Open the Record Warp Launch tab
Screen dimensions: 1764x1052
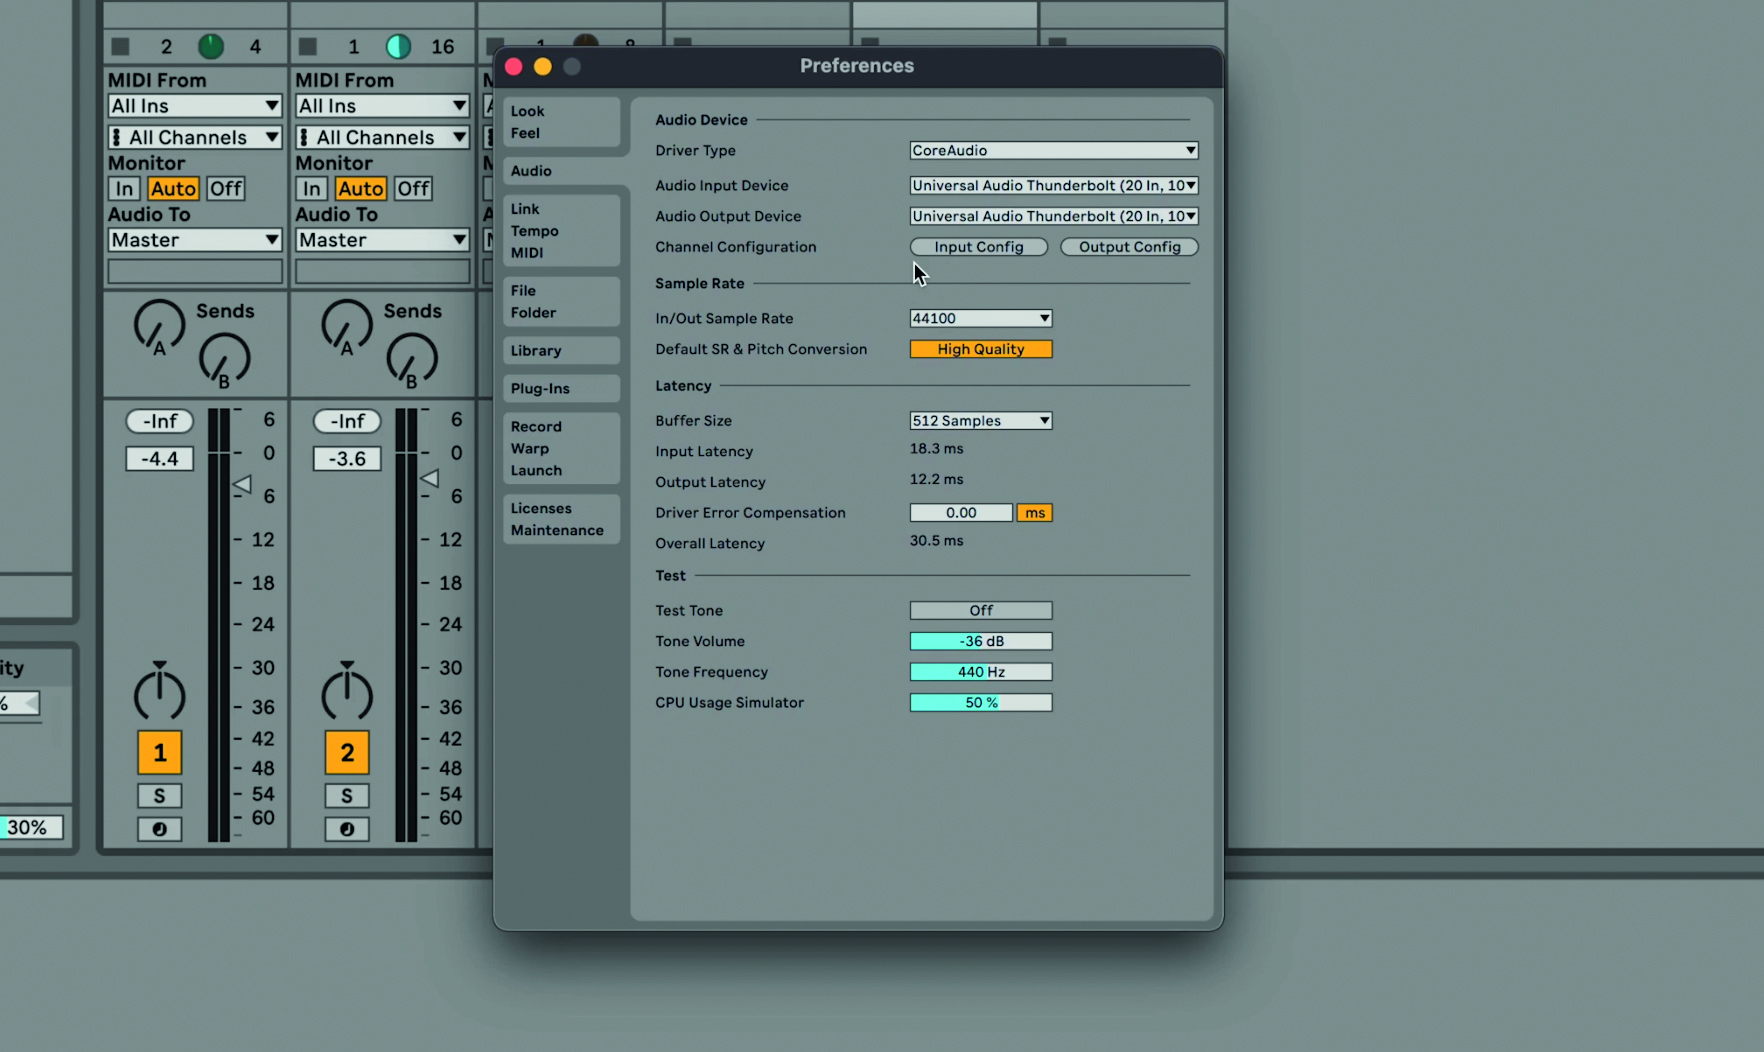coord(561,449)
